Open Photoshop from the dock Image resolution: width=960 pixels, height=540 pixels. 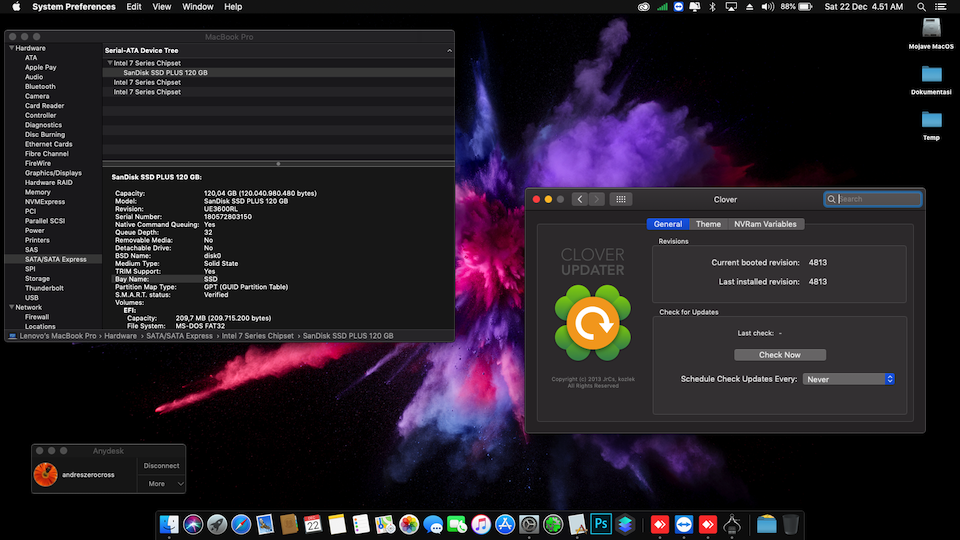tap(601, 525)
